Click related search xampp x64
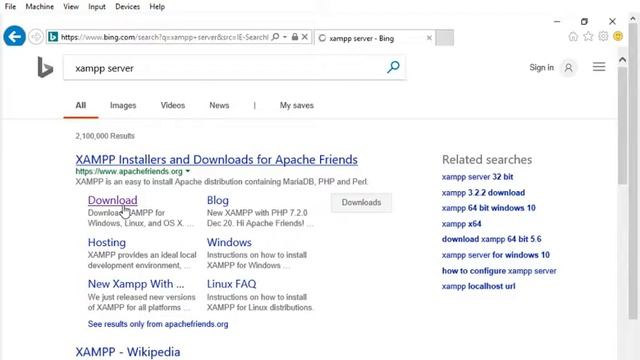 [x=461, y=224]
